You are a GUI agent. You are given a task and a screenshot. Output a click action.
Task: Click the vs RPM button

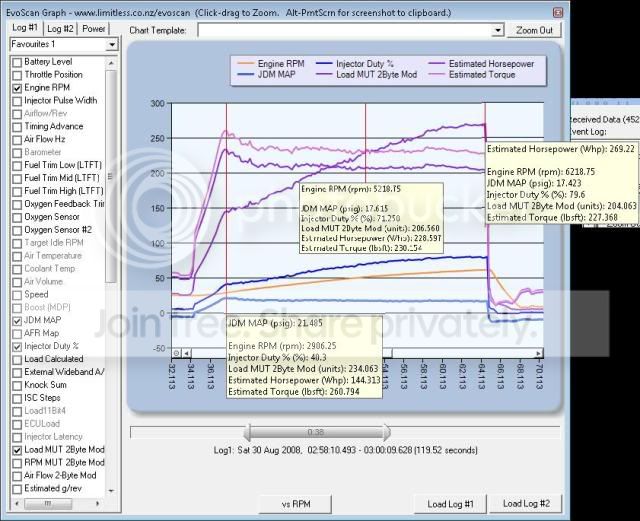point(296,504)
